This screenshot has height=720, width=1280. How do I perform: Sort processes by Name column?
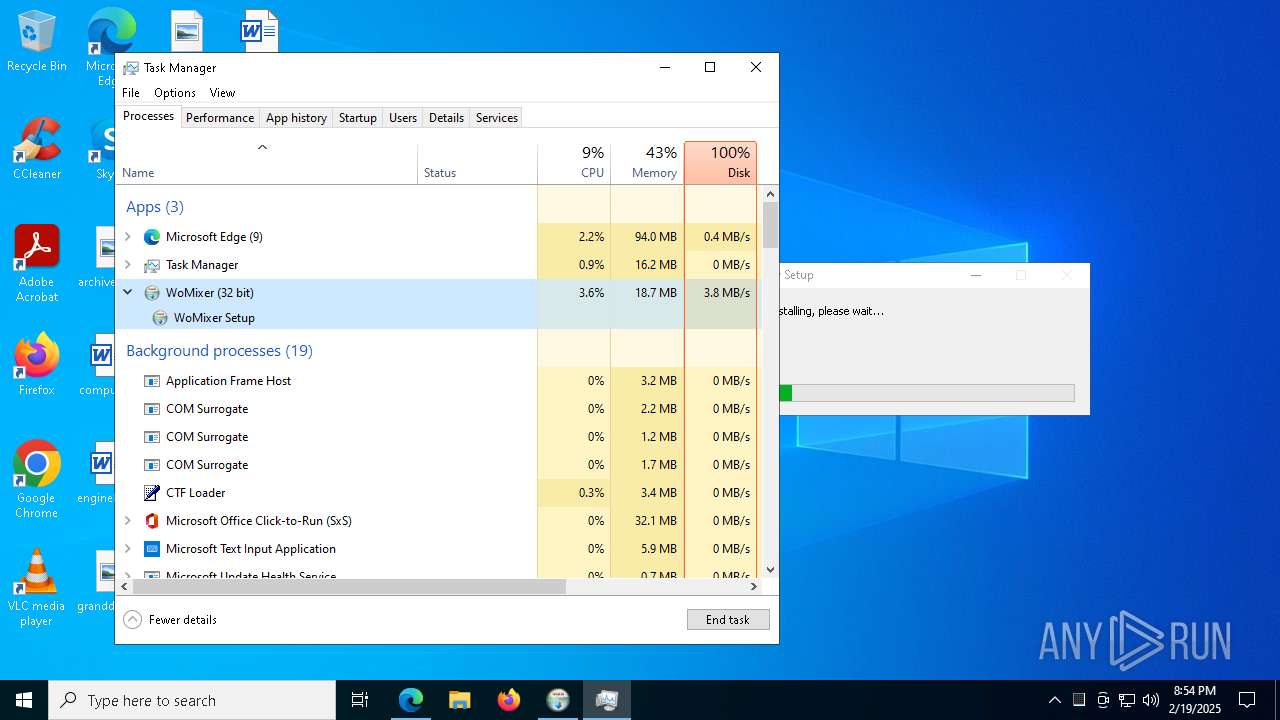point(267,163)
